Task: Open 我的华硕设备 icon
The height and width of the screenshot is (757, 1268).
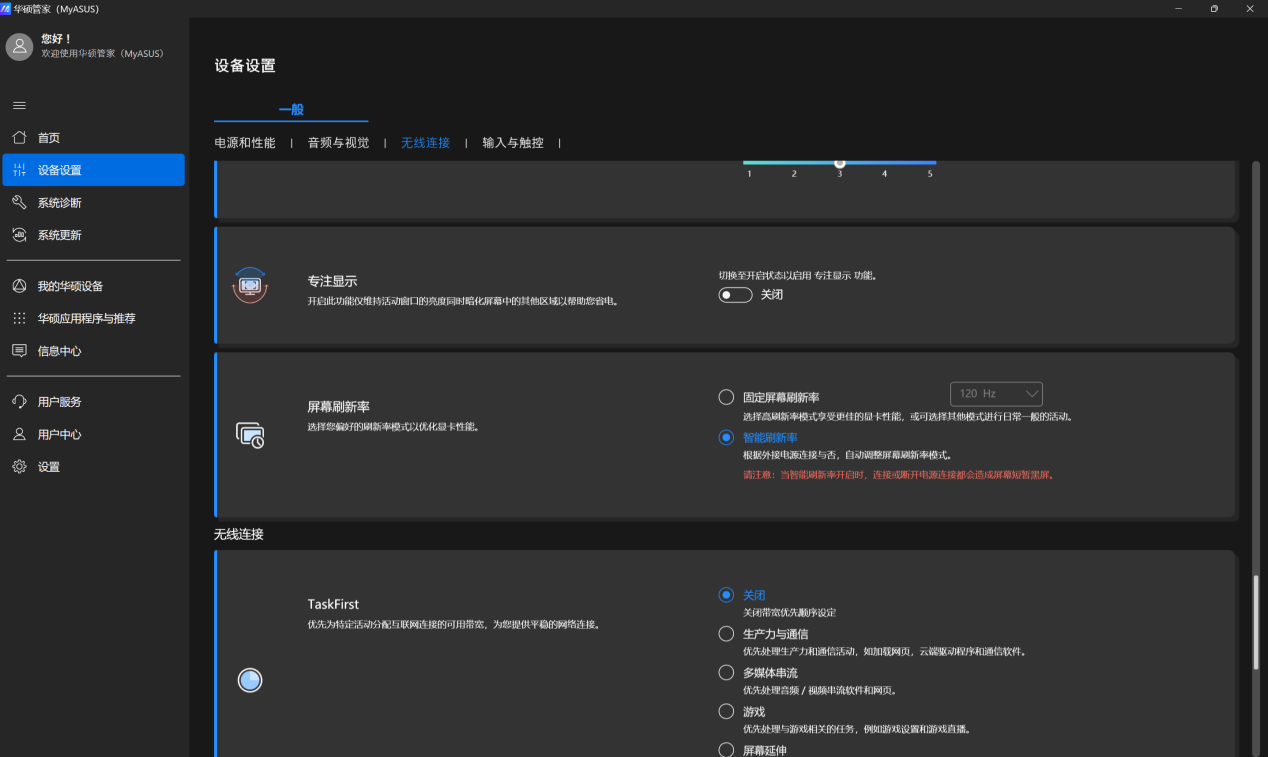Action: tap(19, 286)
